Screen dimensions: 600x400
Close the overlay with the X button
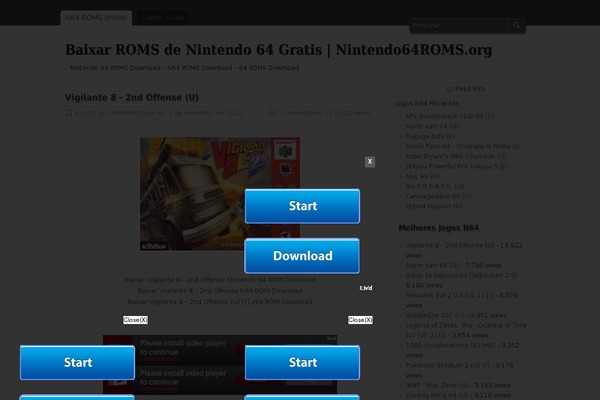pos(370,162)
